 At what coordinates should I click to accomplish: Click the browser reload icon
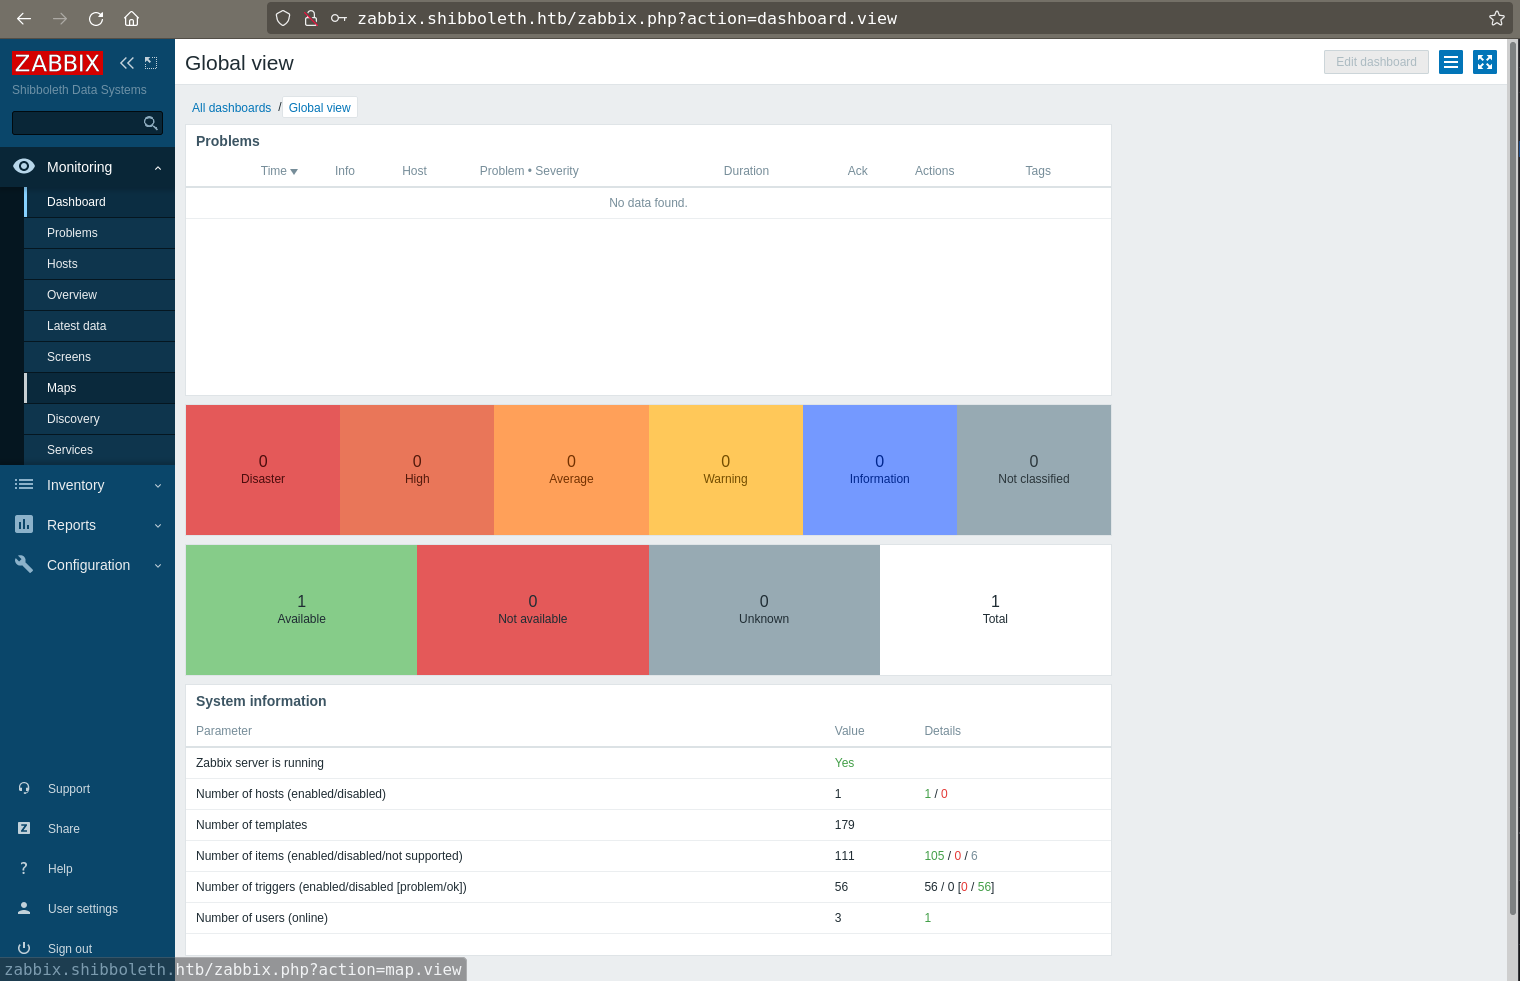pos(96,18)
